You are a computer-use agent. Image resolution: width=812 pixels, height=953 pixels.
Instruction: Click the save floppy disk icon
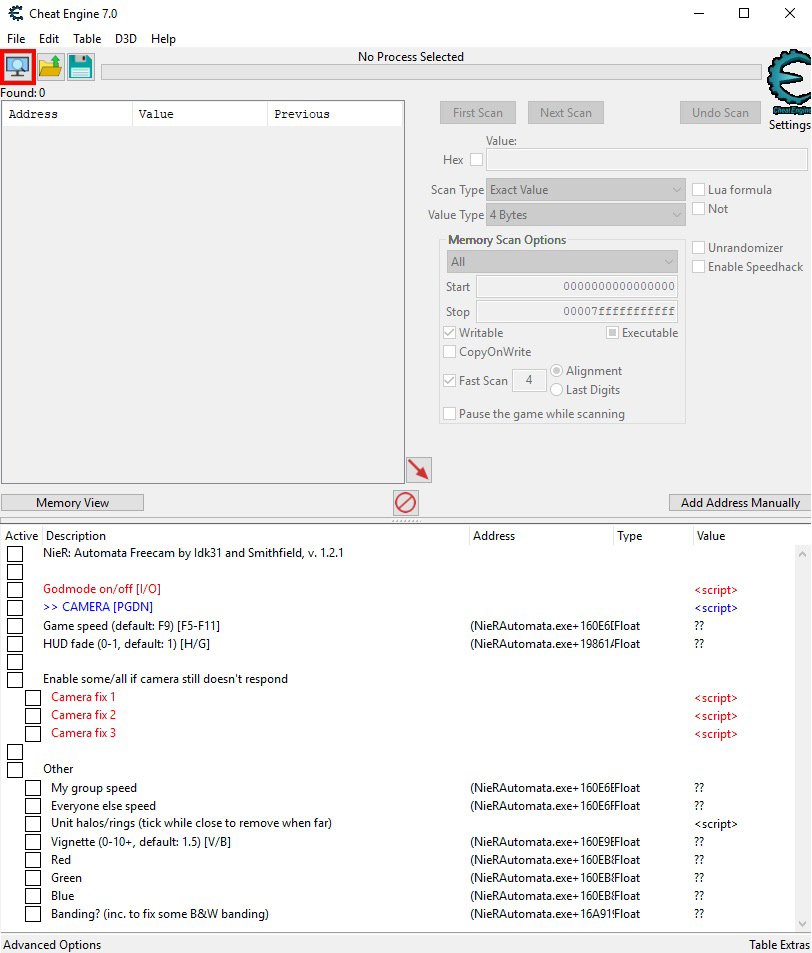tap(81, 66)
